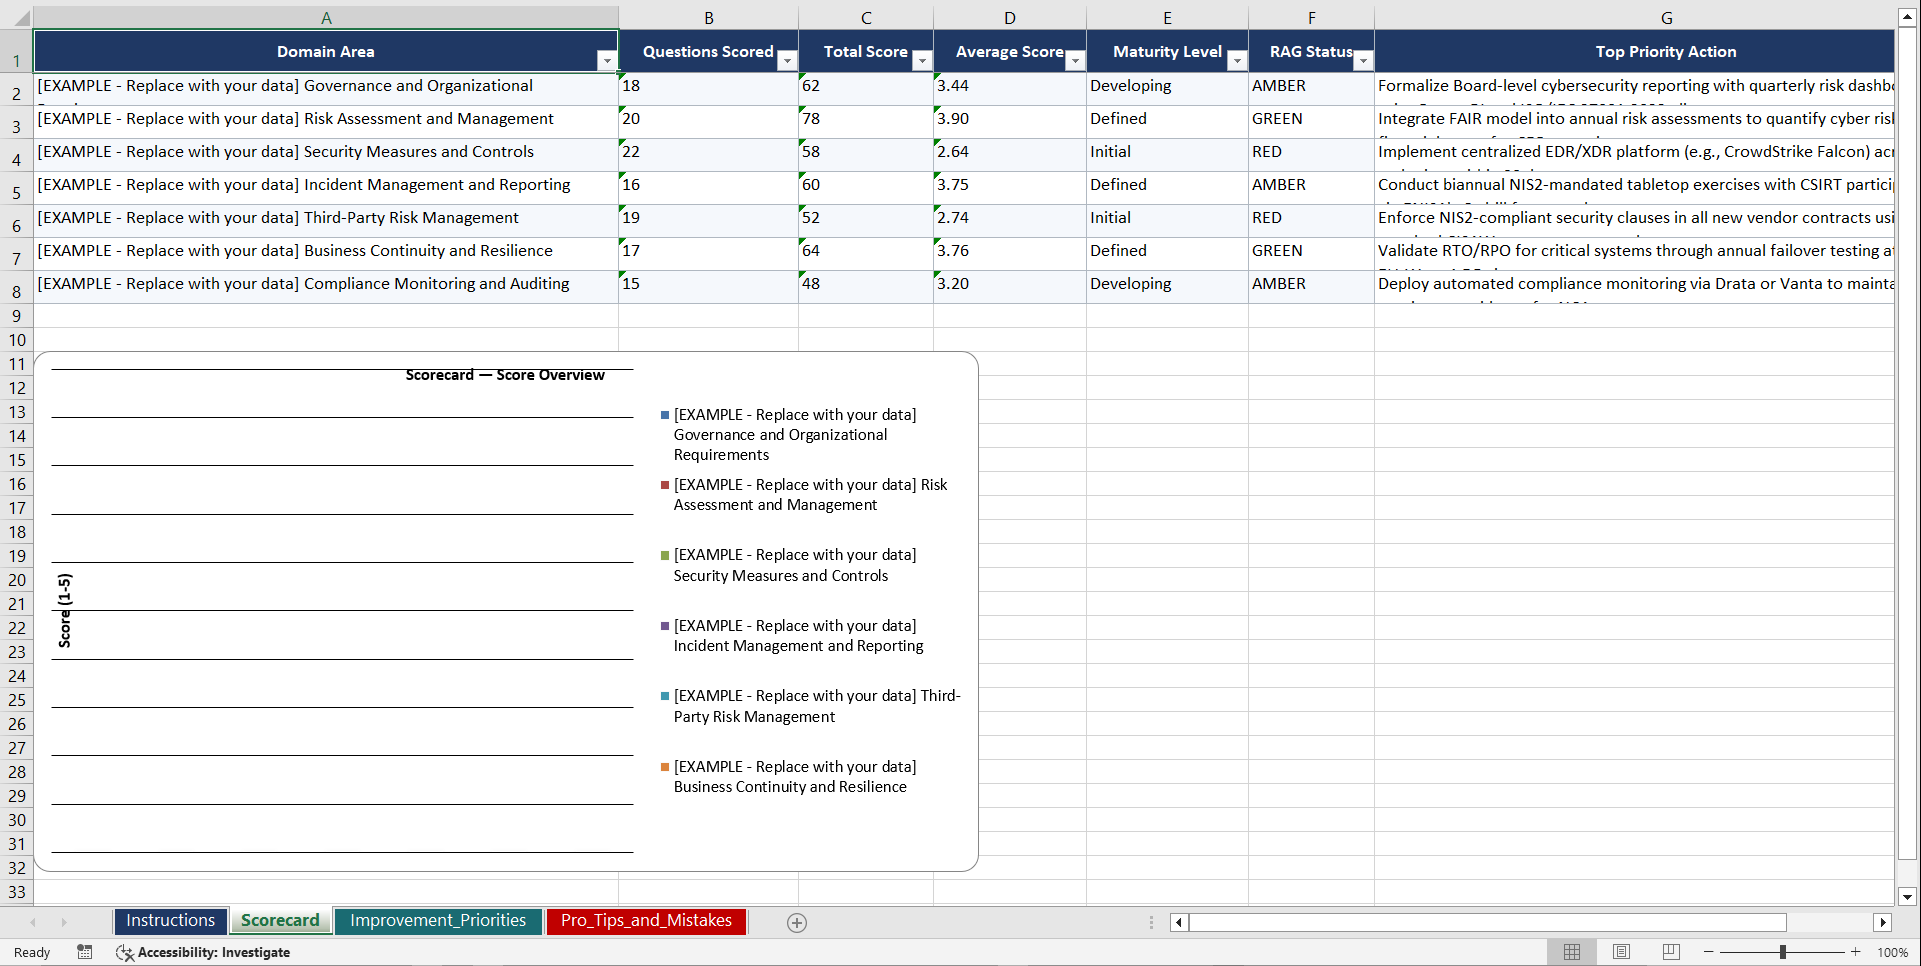Screen dimensions: 1921x966
Task: Click the right horizontal scroll arrow
Action: (x=1884, y=922)
